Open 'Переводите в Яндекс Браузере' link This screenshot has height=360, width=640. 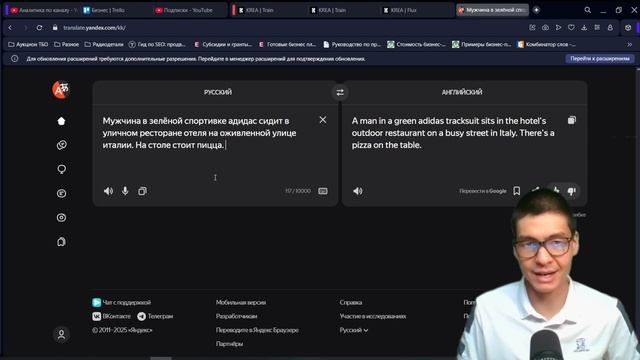tap(257, 330)
